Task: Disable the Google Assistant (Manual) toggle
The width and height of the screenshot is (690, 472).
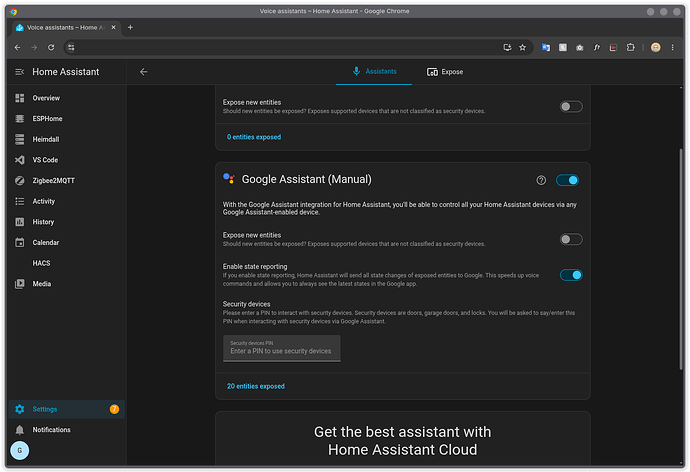Action: (567, 180)
